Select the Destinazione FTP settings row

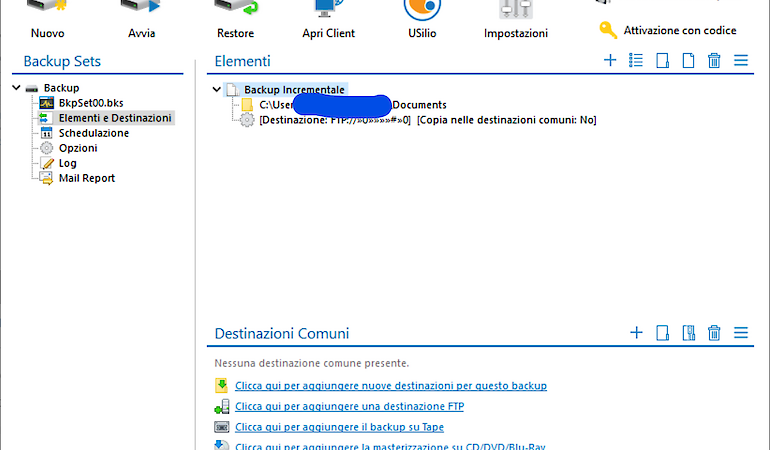[427, 120]
